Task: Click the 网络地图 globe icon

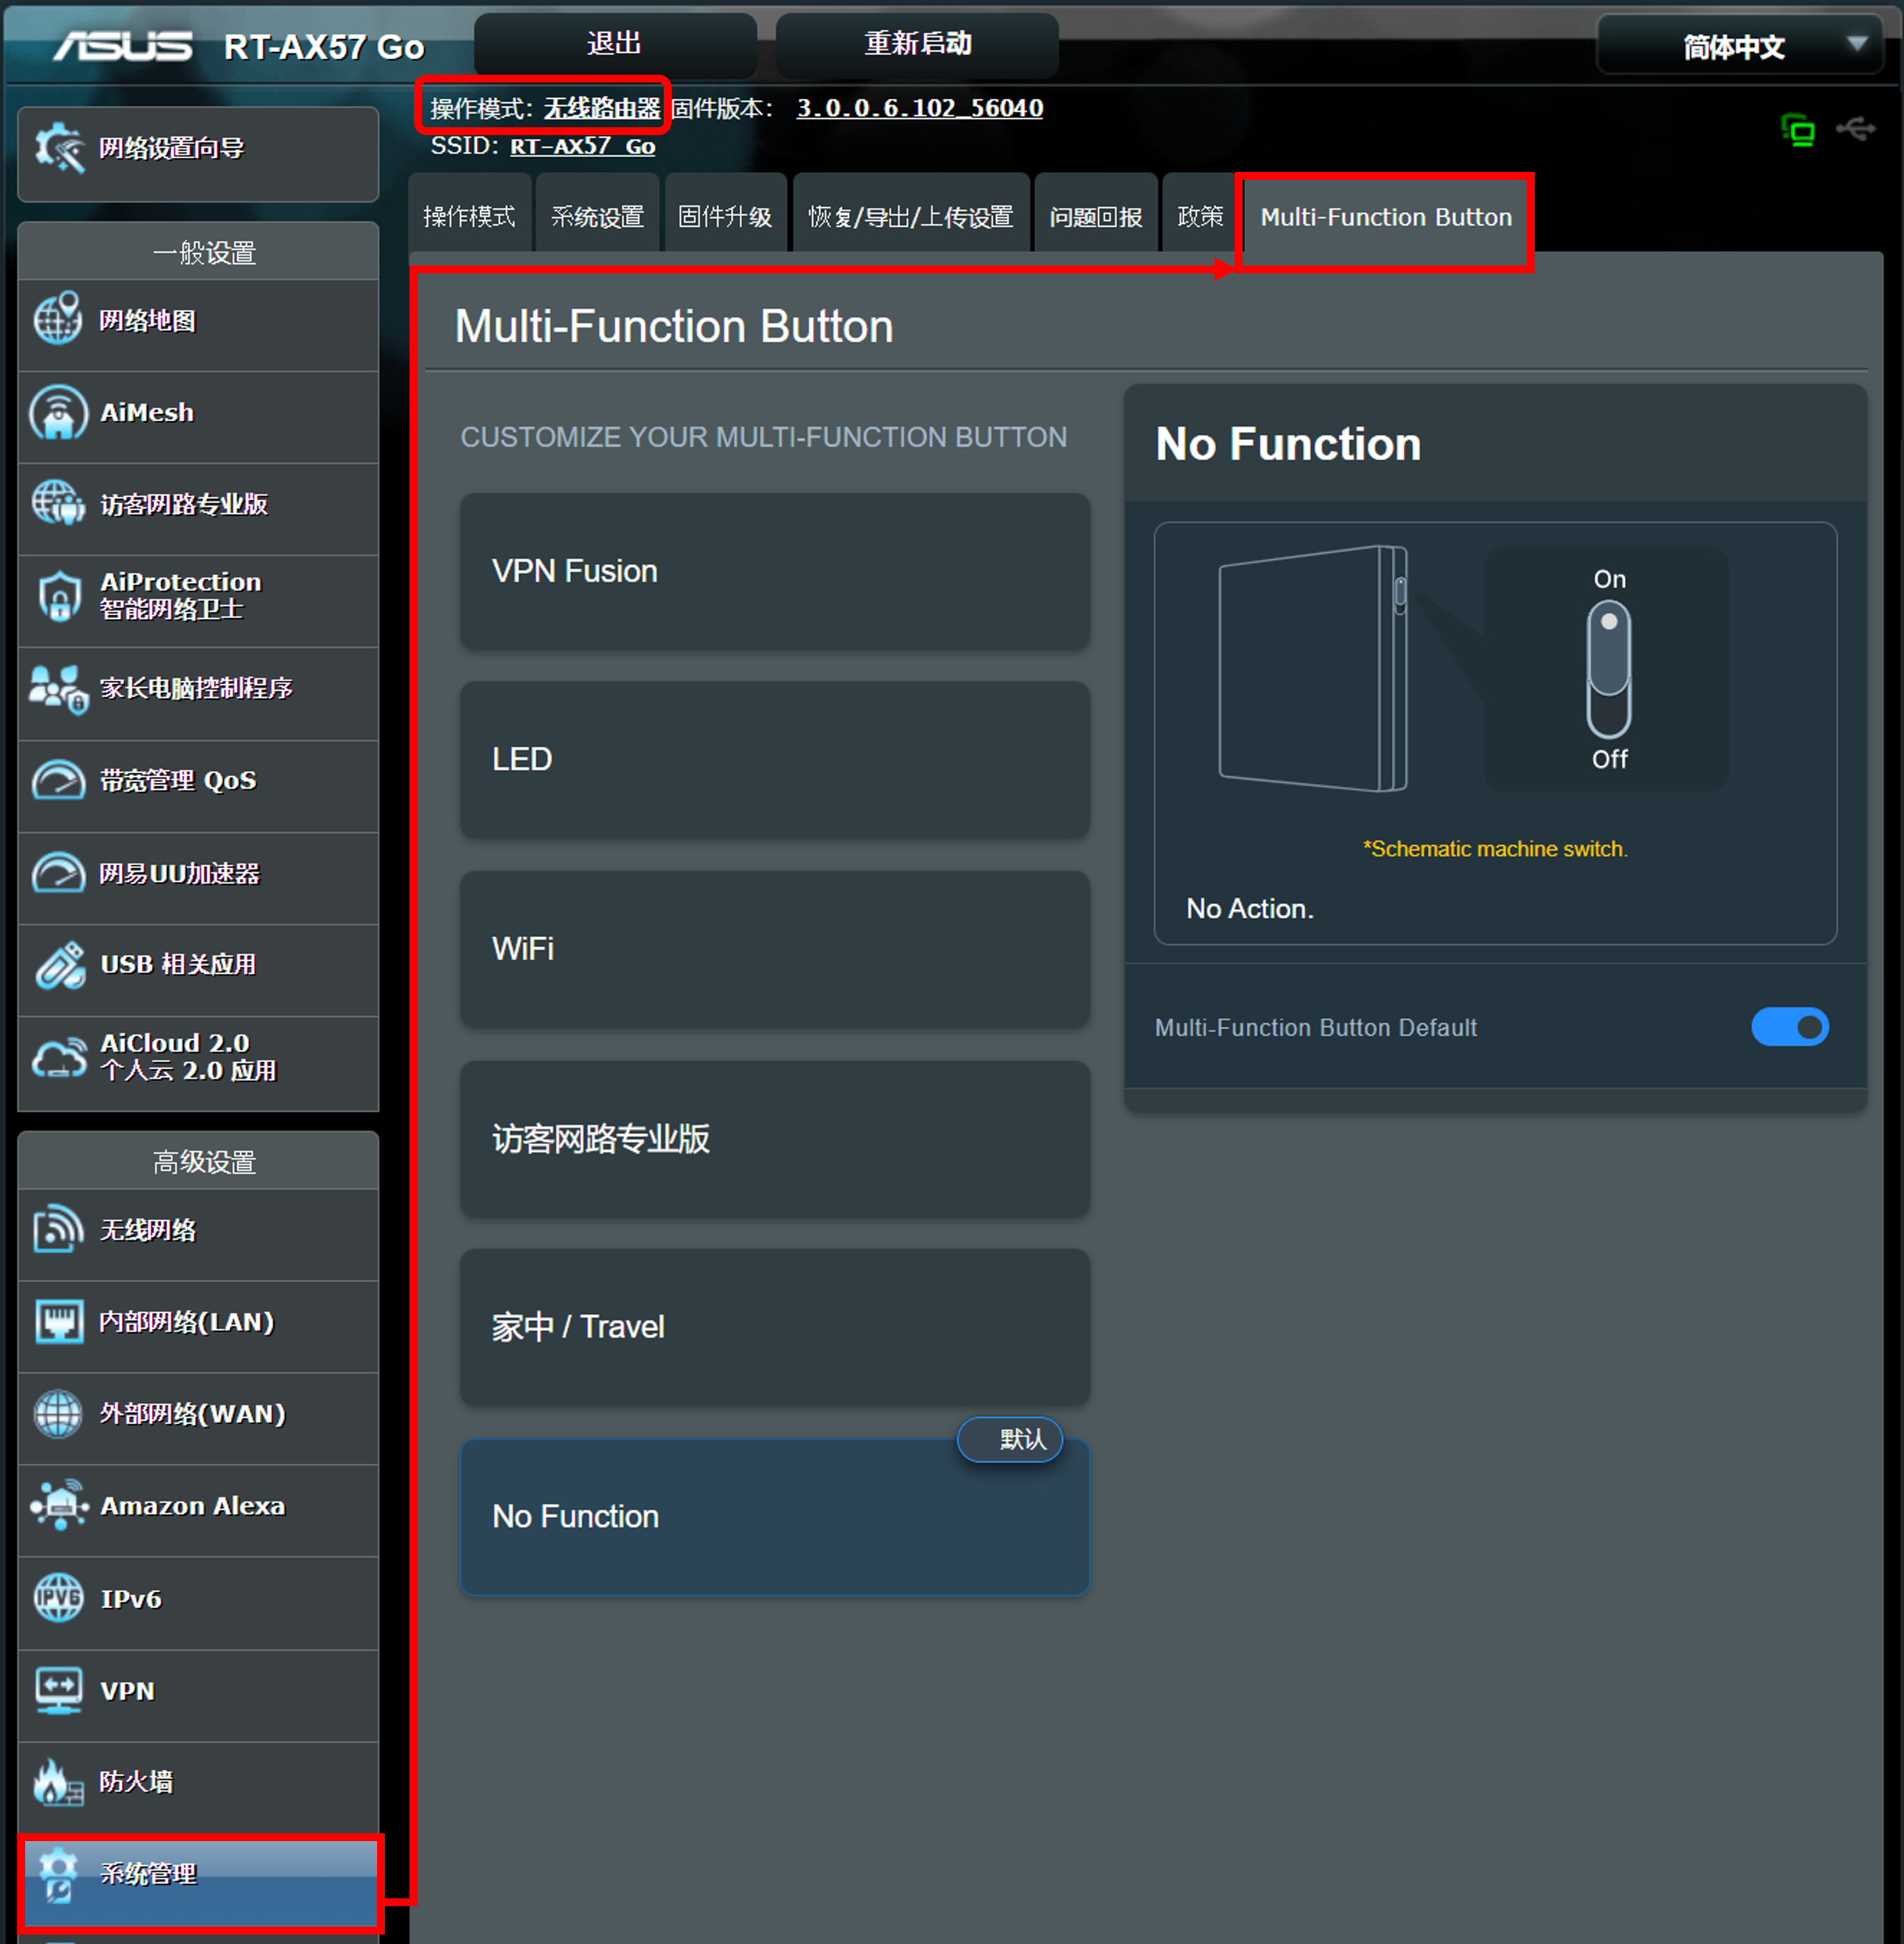Action: tap(58, 318)
